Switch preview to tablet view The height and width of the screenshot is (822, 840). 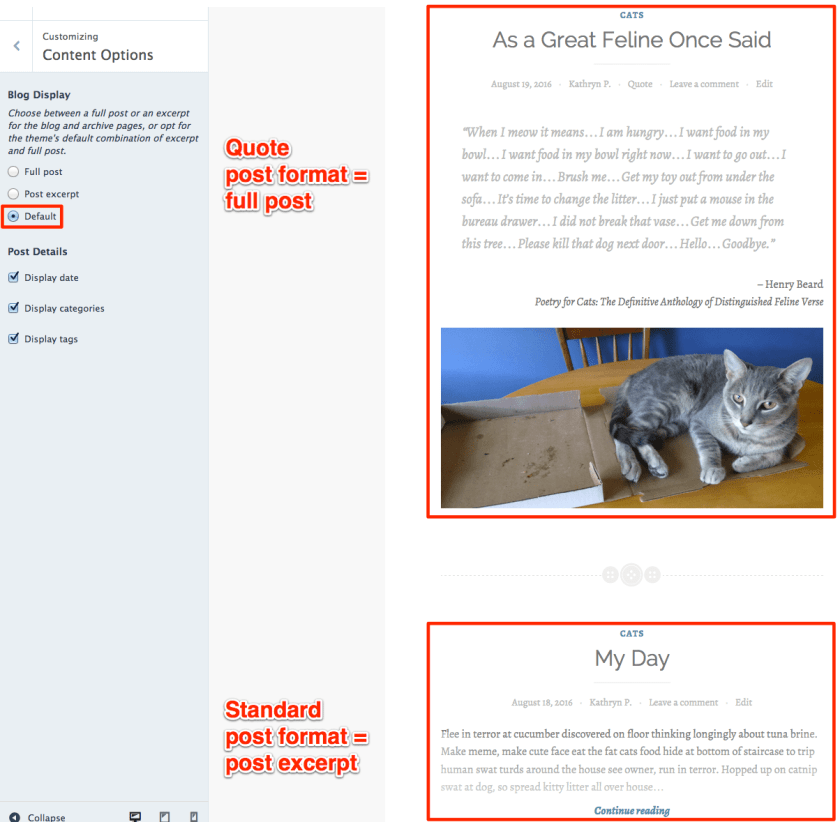point(164,816)
